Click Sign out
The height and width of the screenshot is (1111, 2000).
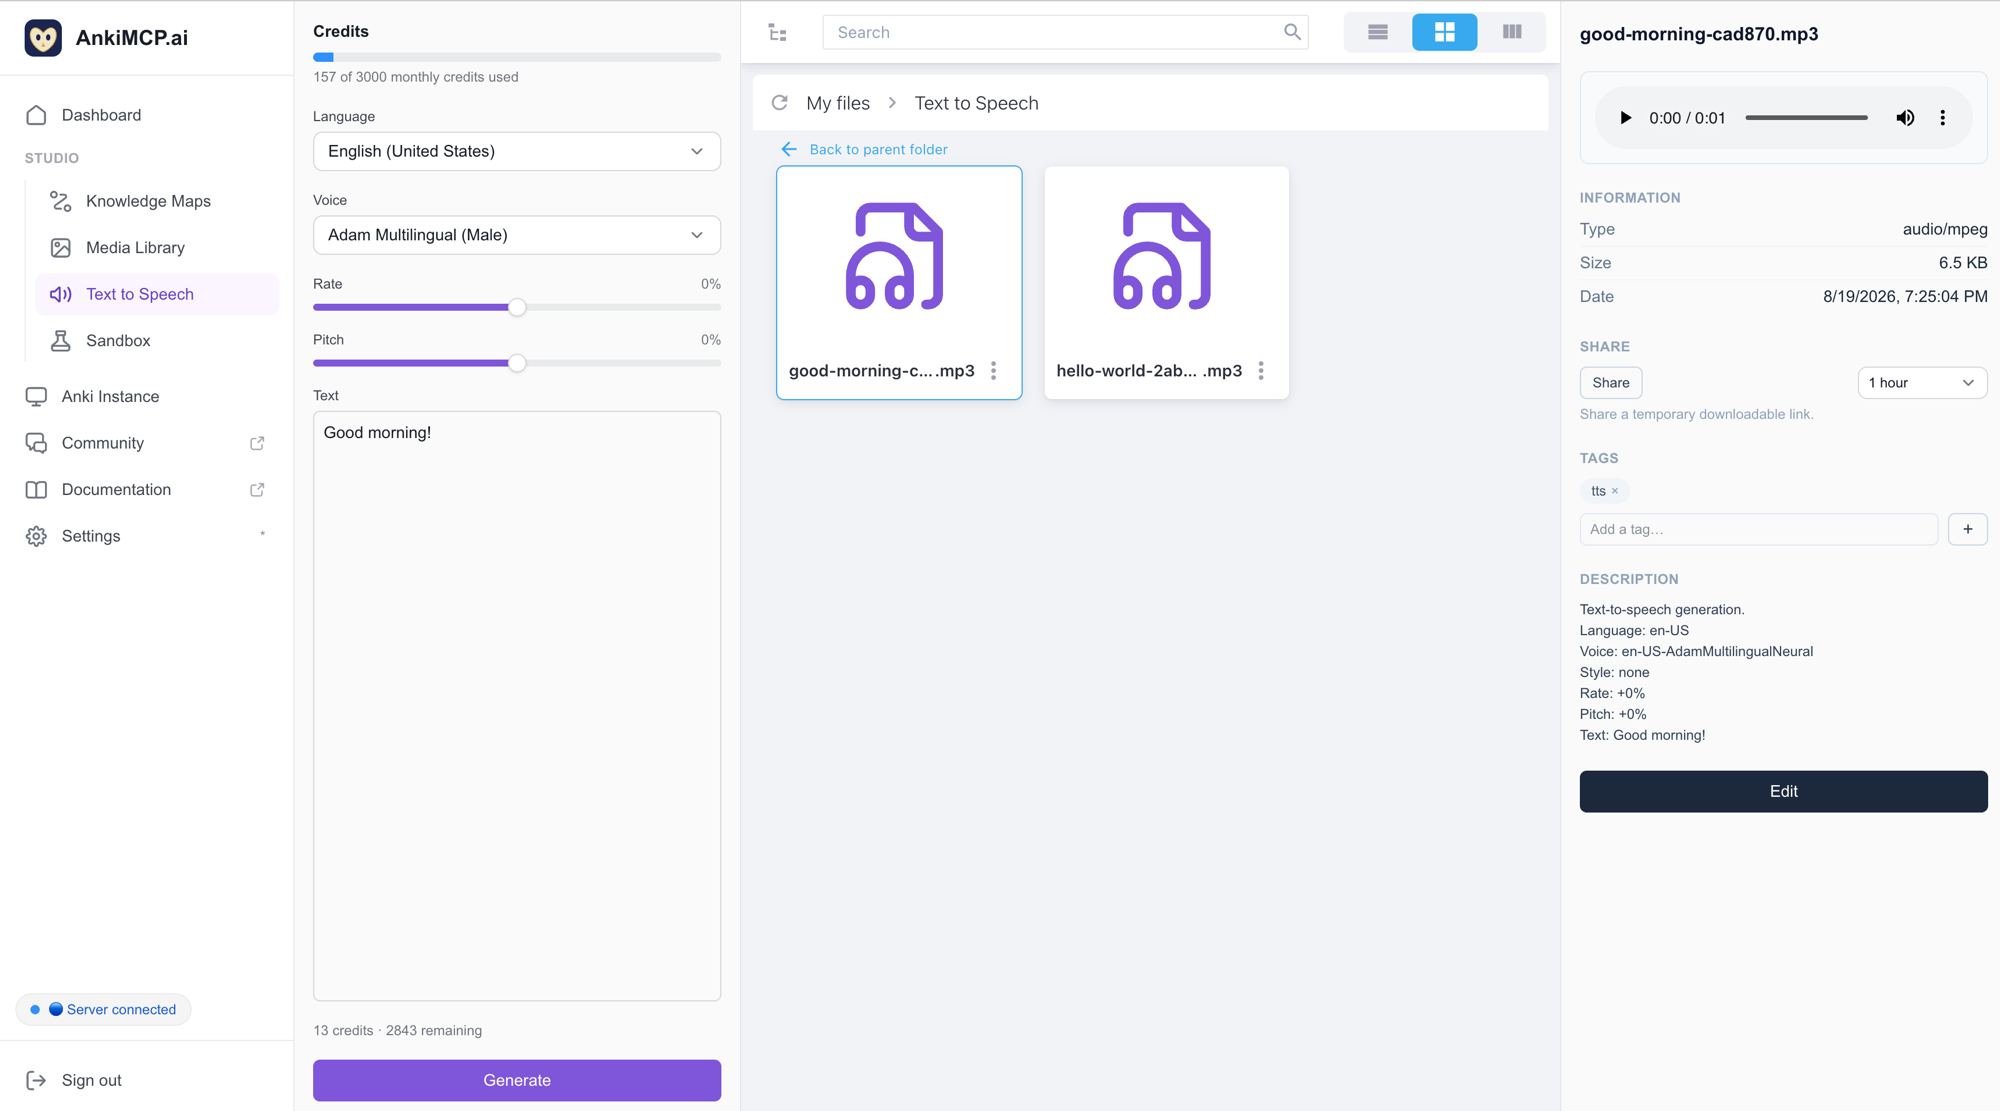91,1080
